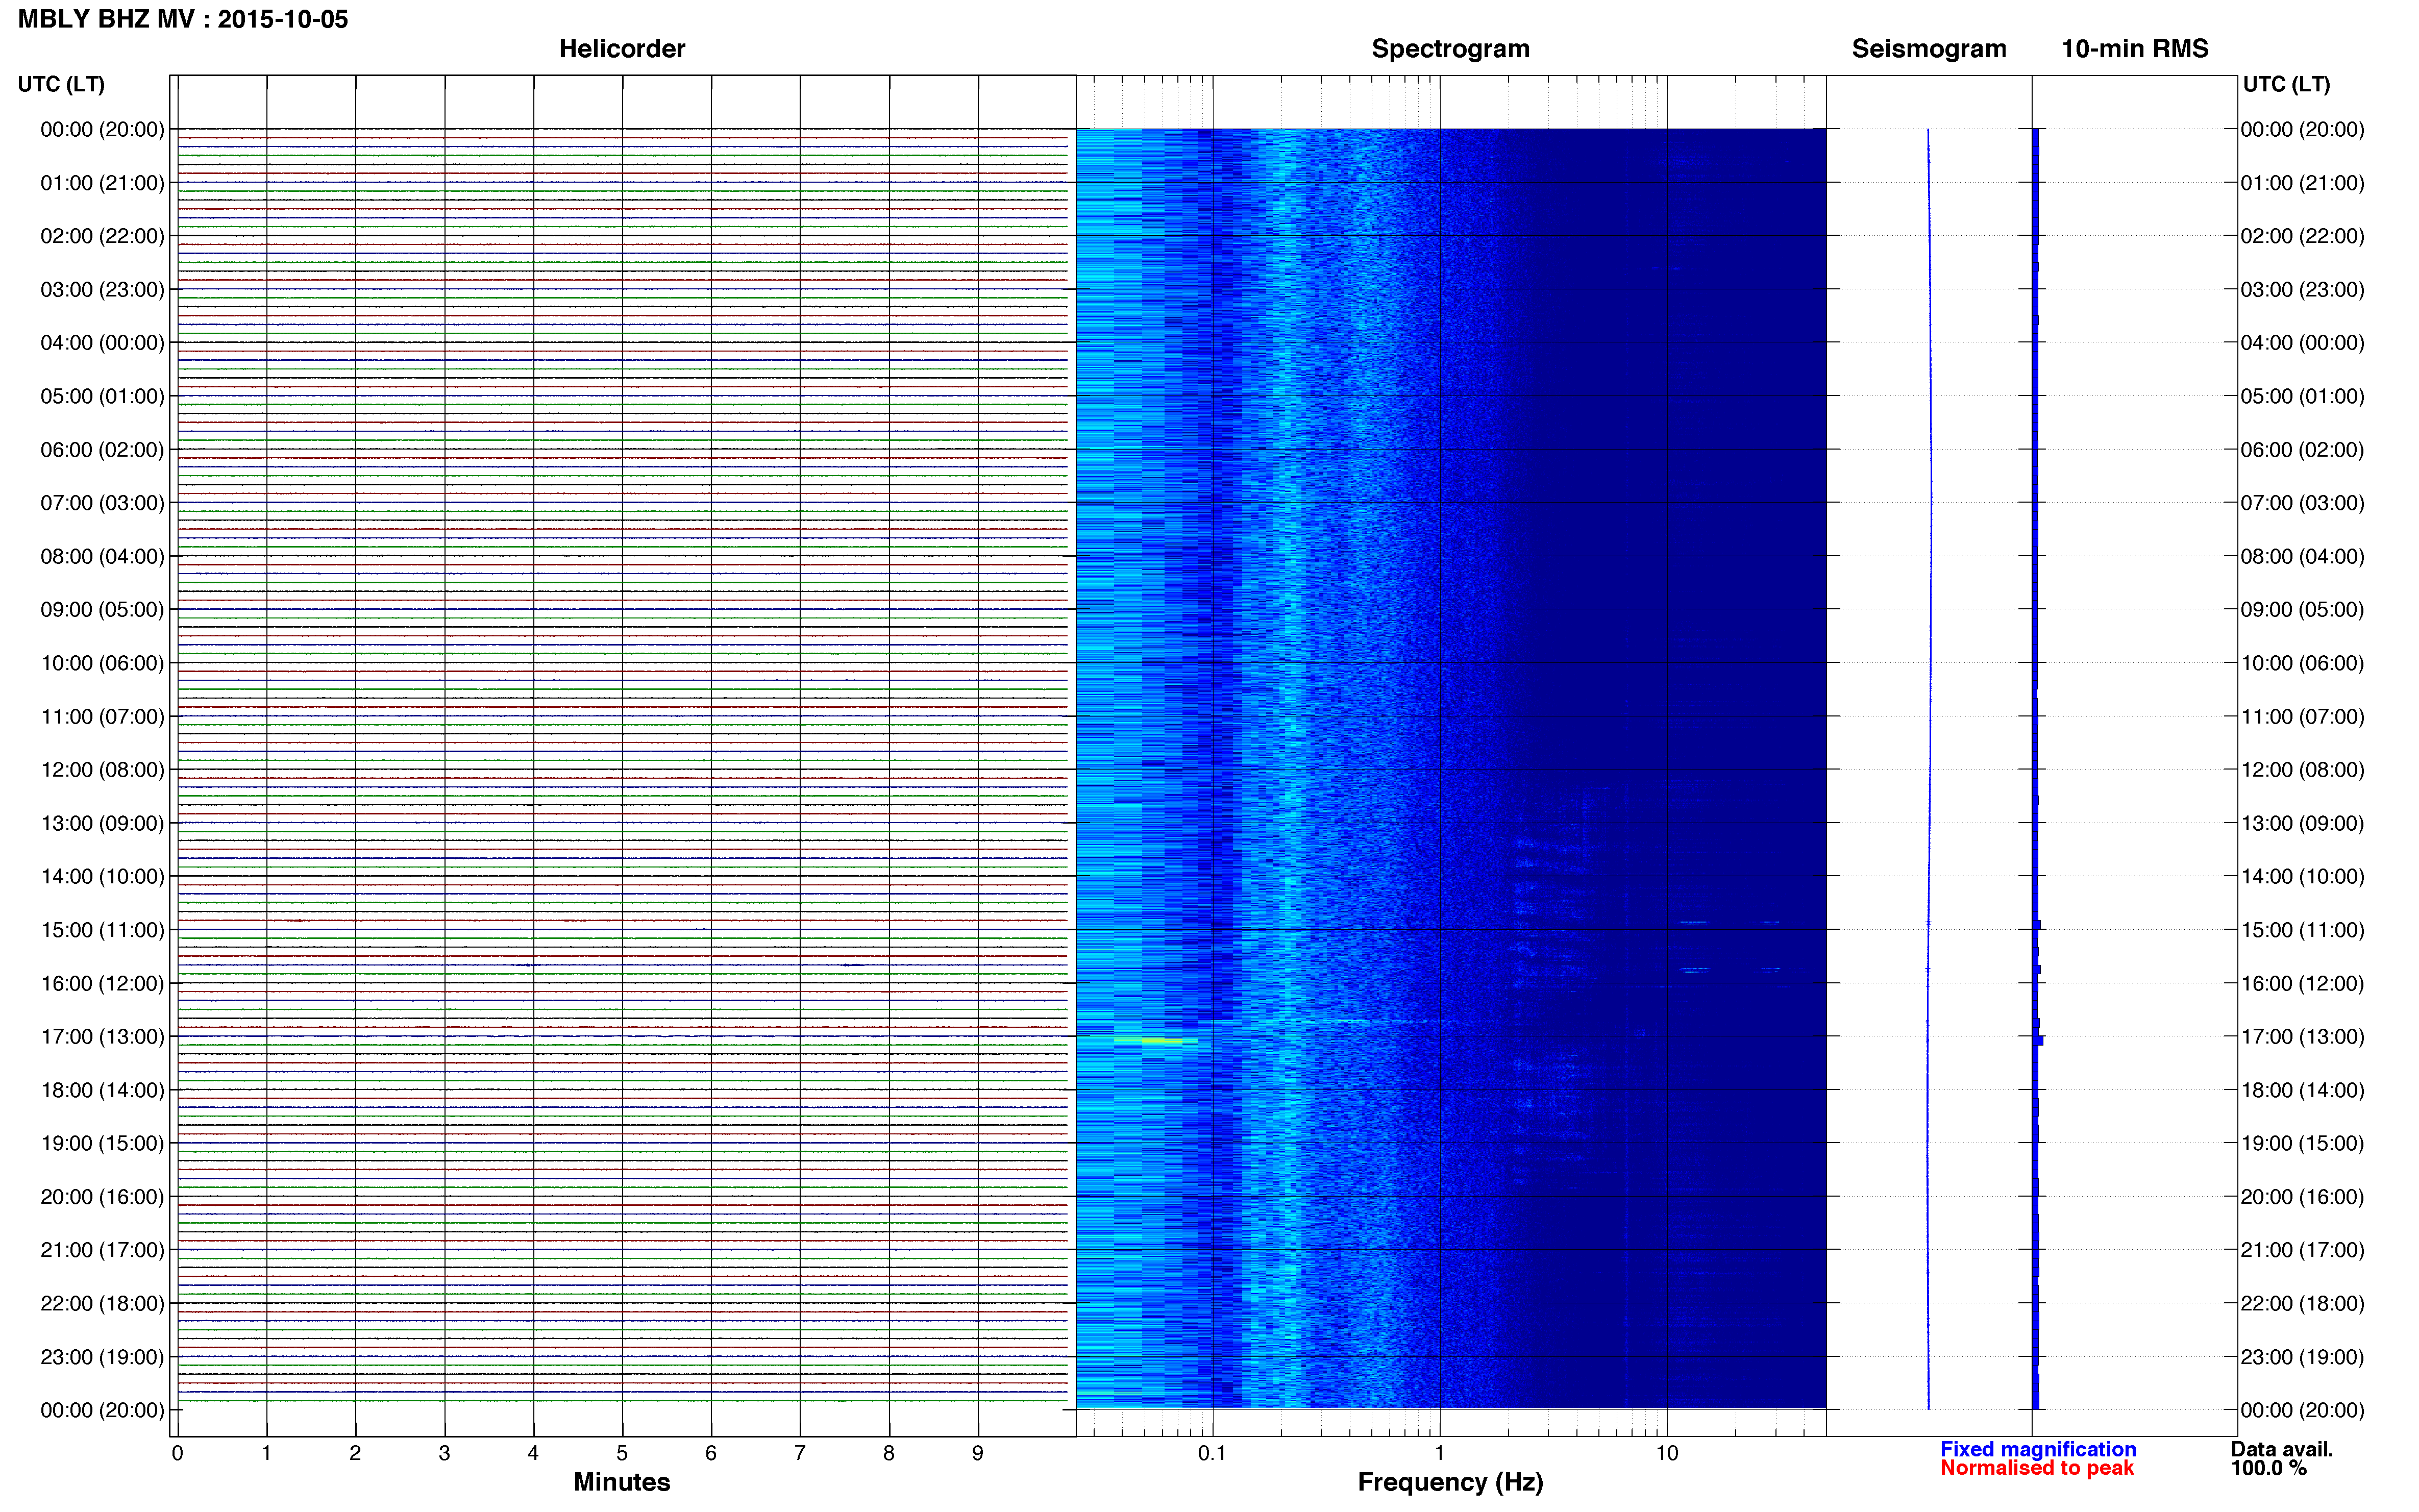Click the blue seismogram trace line

tap(1929, 768)
